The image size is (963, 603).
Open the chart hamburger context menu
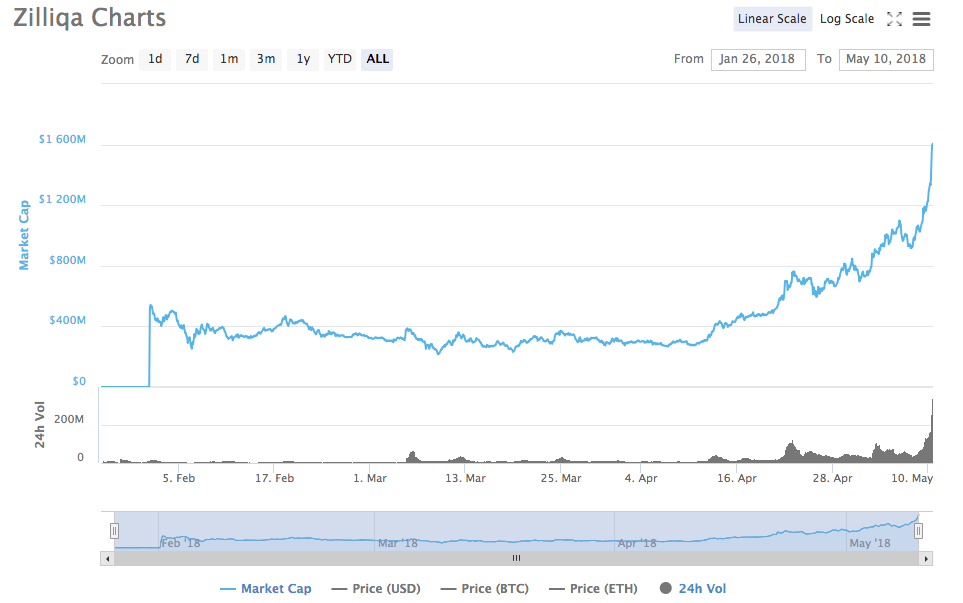[x=921, y=19]
